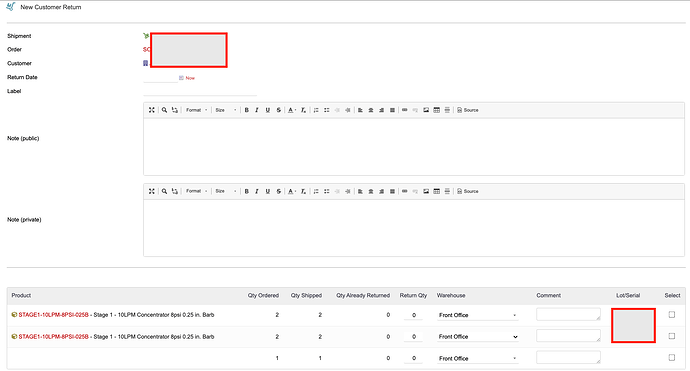Toggle underline in public note editor
This screenshot has height=371, width=690.
tap(268, 110)
